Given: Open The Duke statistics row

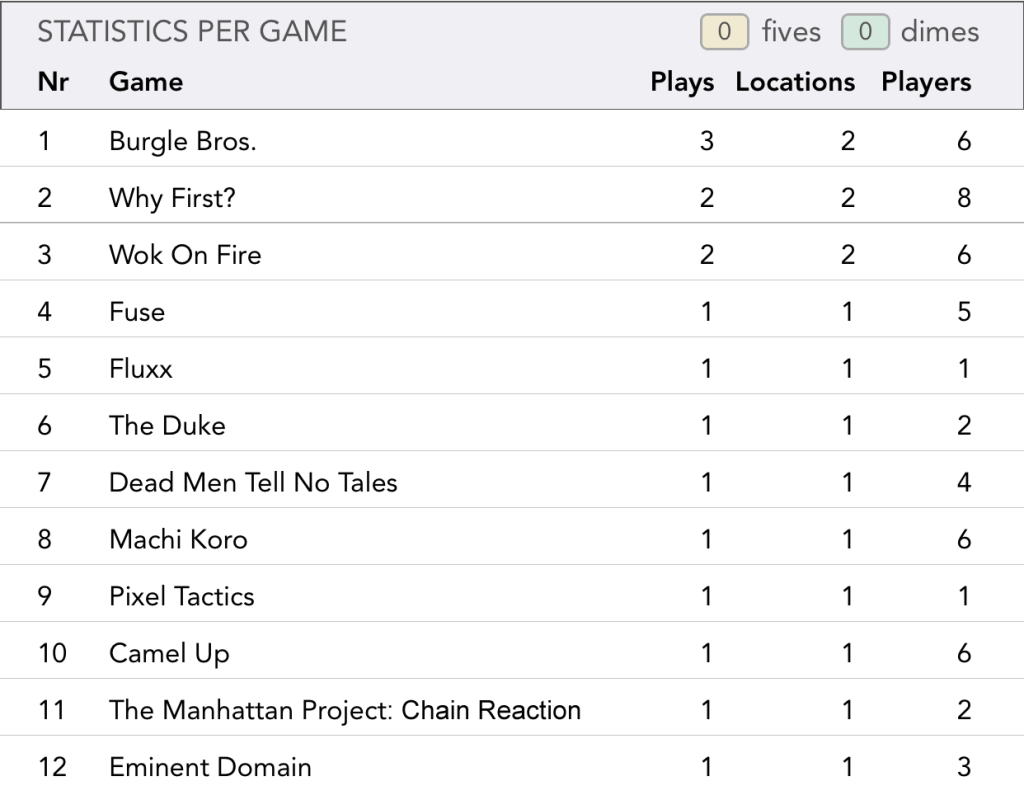Looking at the screenshot, I should coord(167,426).
